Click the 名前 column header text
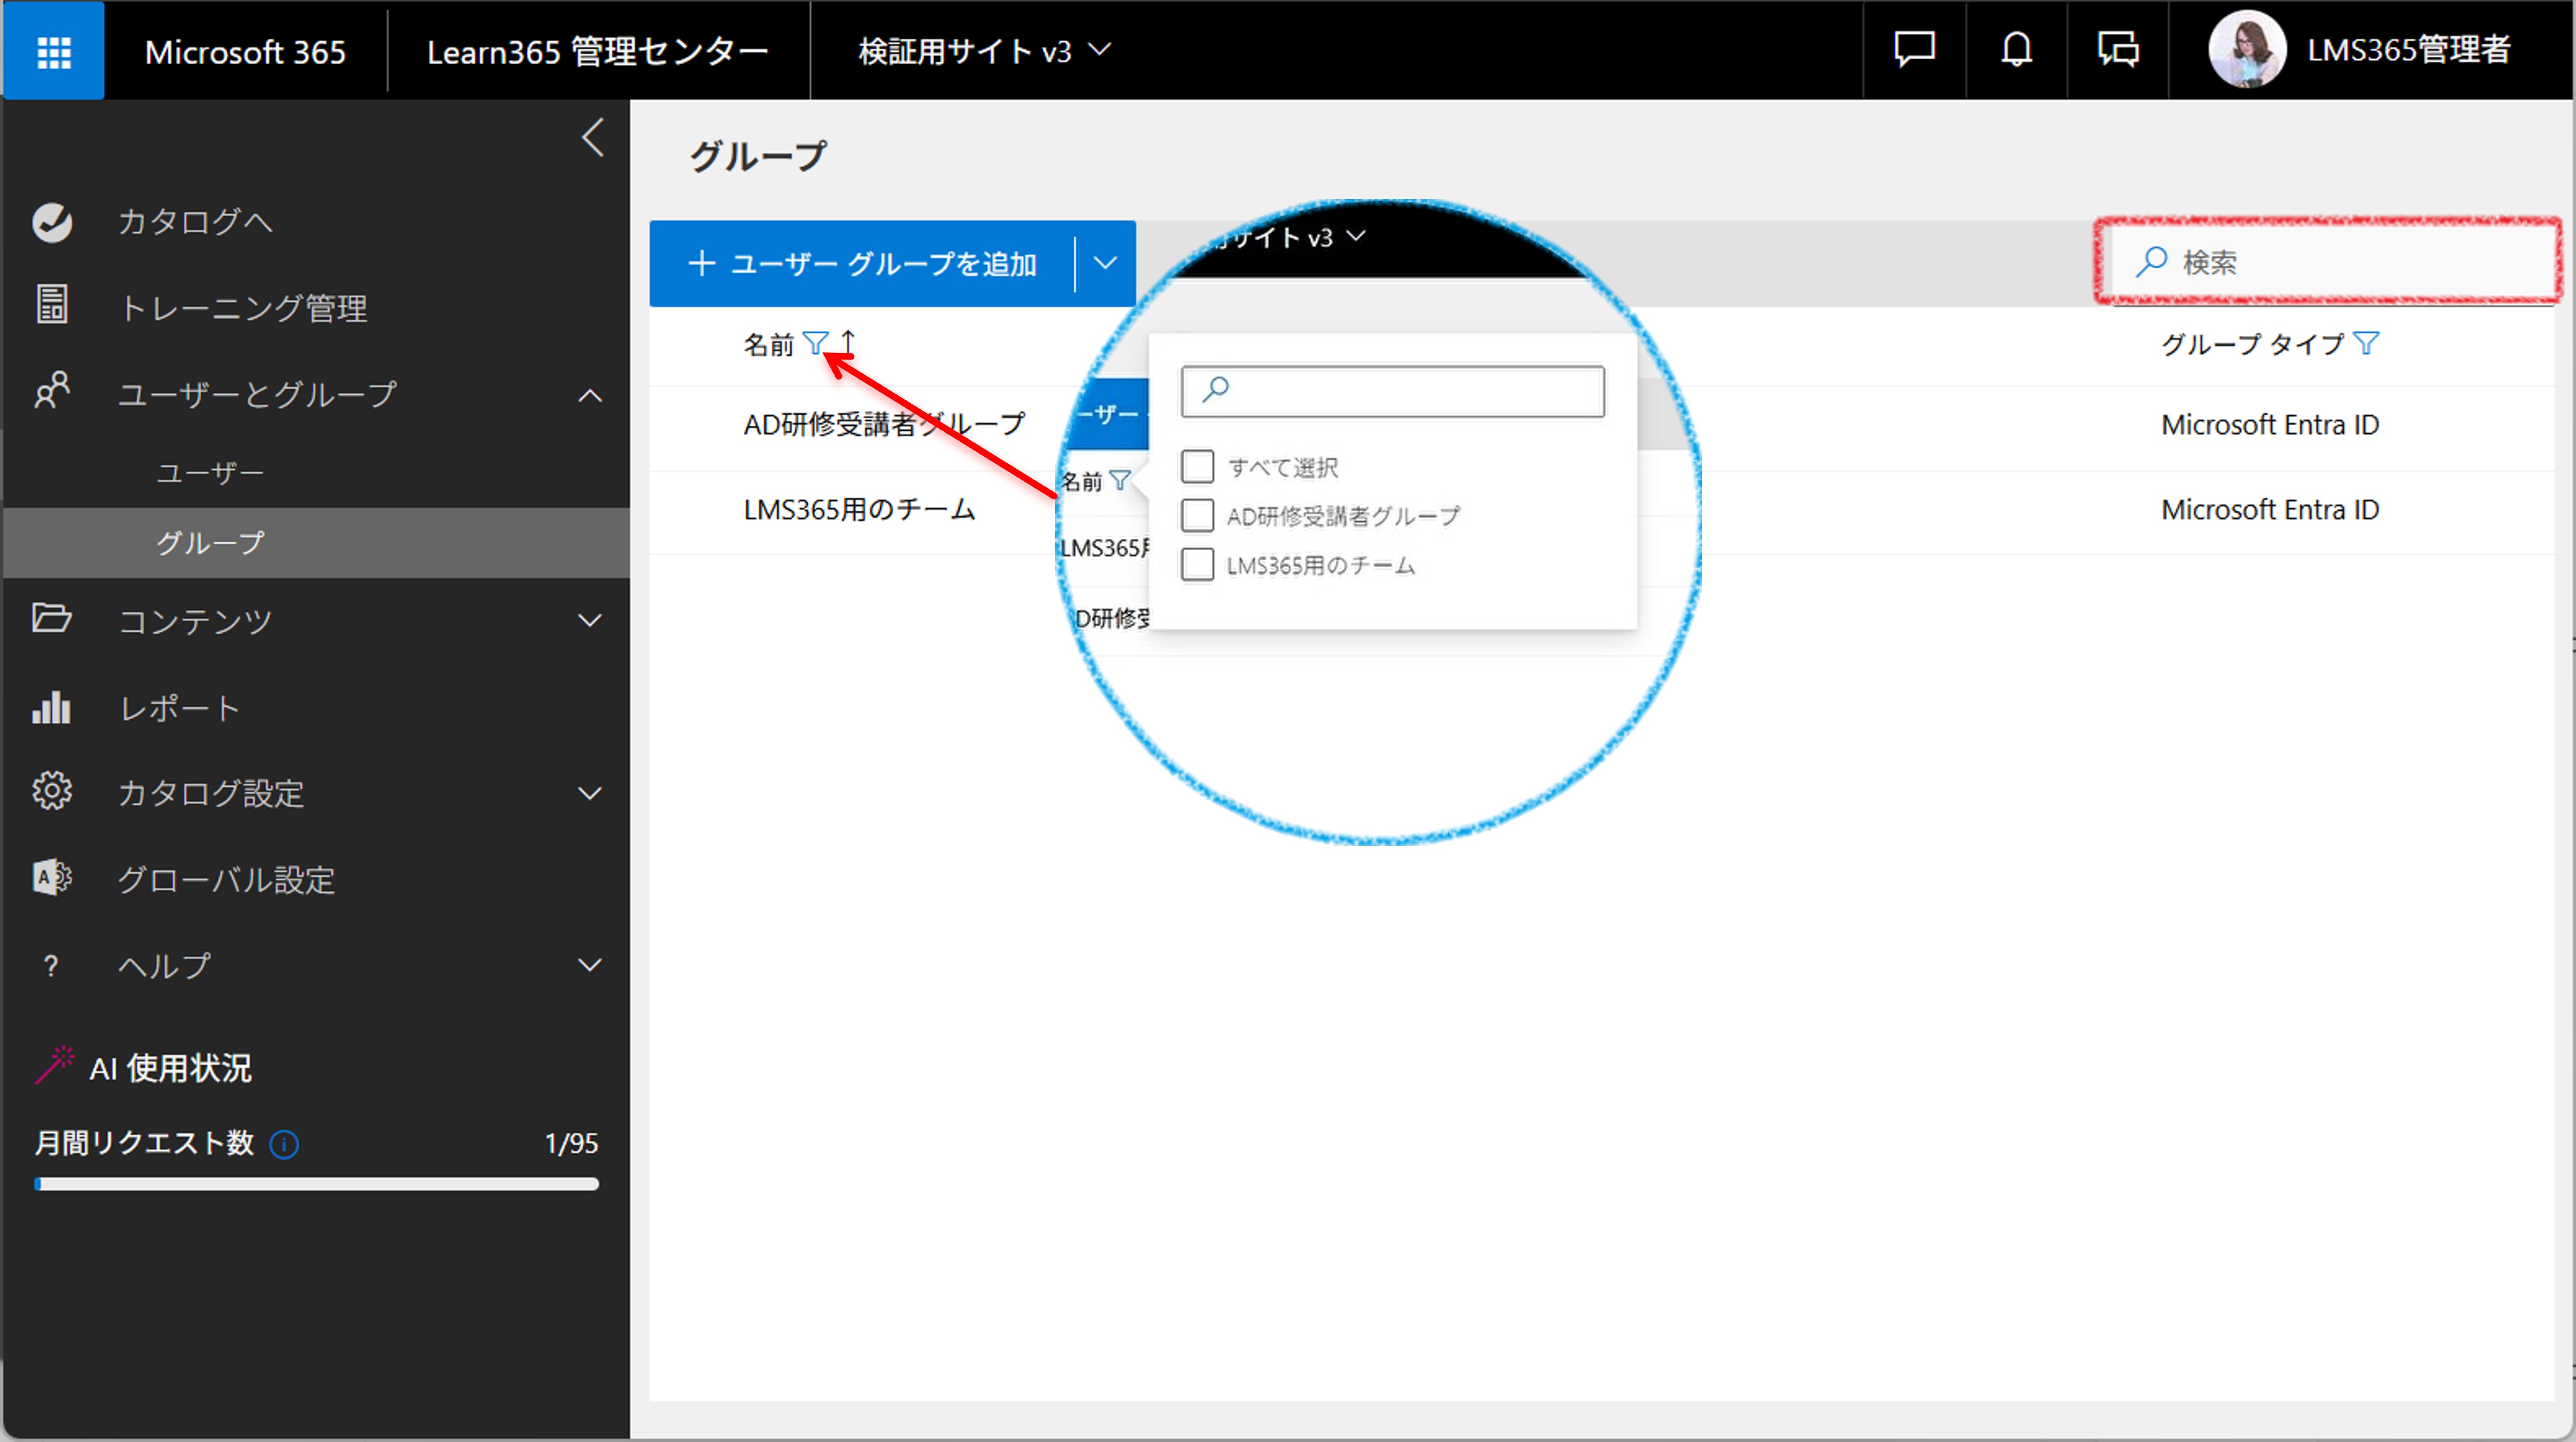 coord(768,345)
